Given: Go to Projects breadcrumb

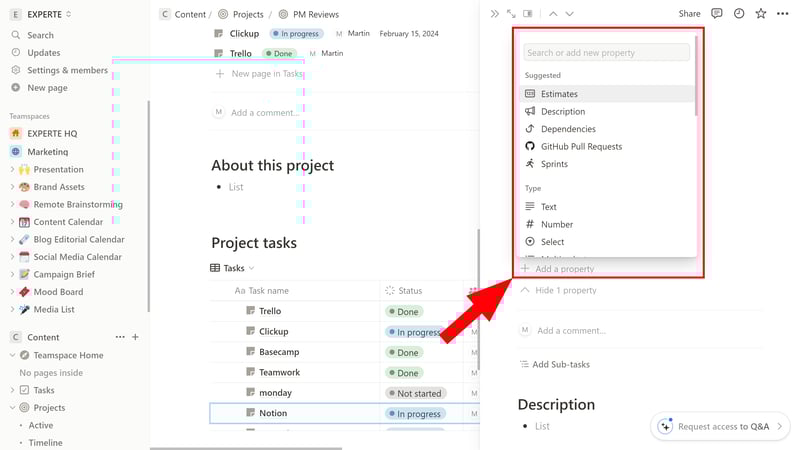Looking at the screenshot, I should pos(241,14).
